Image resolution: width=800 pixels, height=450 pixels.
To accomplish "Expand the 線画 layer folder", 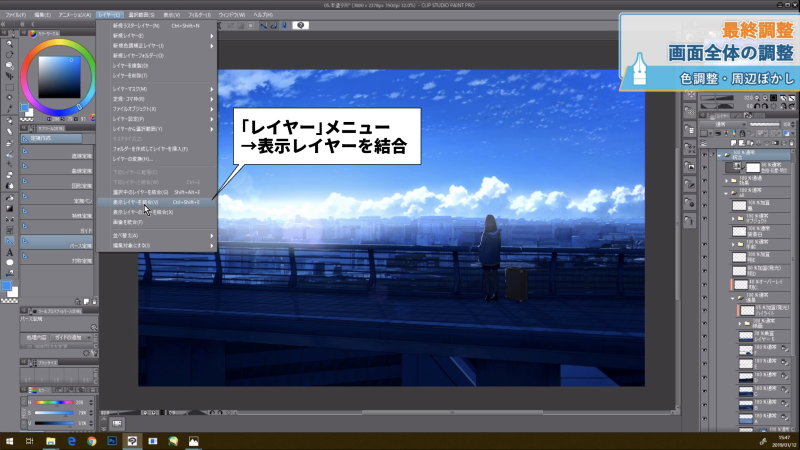I will click(741, 323).
